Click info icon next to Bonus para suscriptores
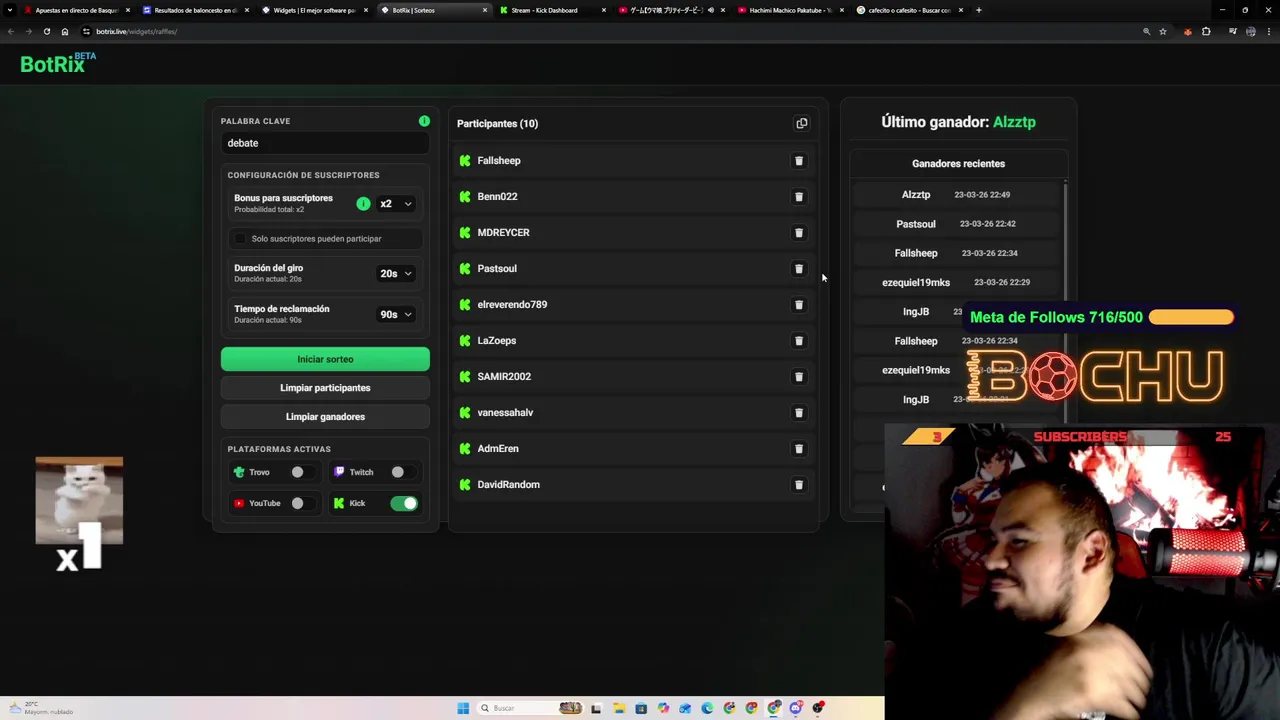1280x720 pixels. [x=363, y=203]
